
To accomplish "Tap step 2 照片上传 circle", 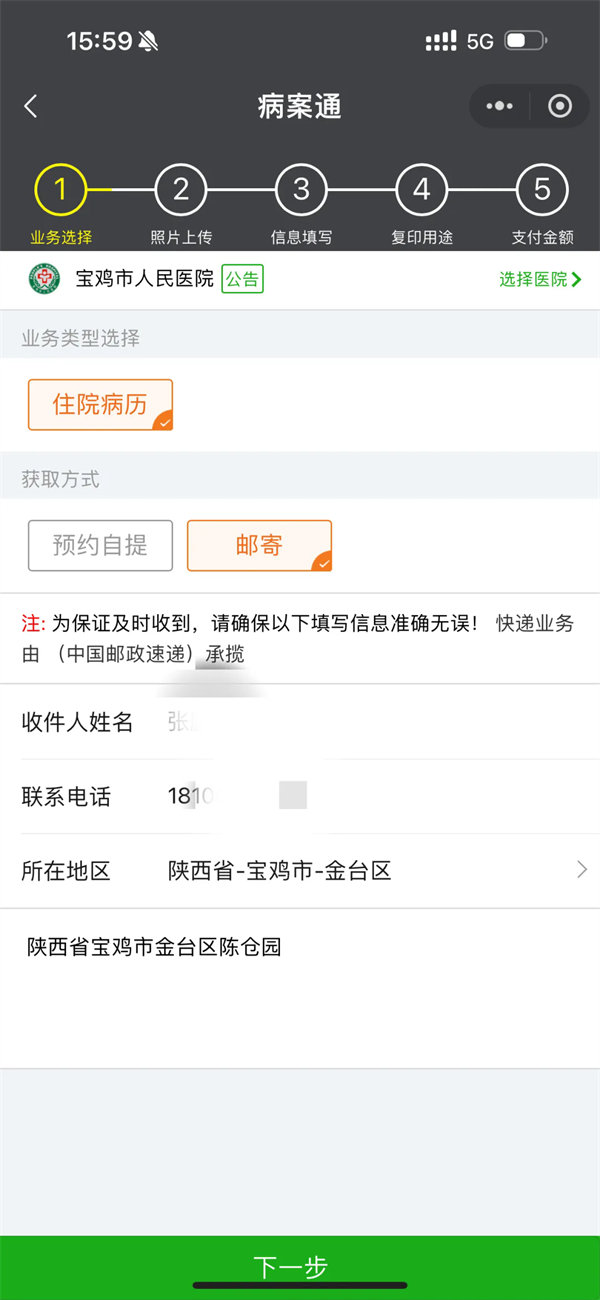I will point(181,189).
